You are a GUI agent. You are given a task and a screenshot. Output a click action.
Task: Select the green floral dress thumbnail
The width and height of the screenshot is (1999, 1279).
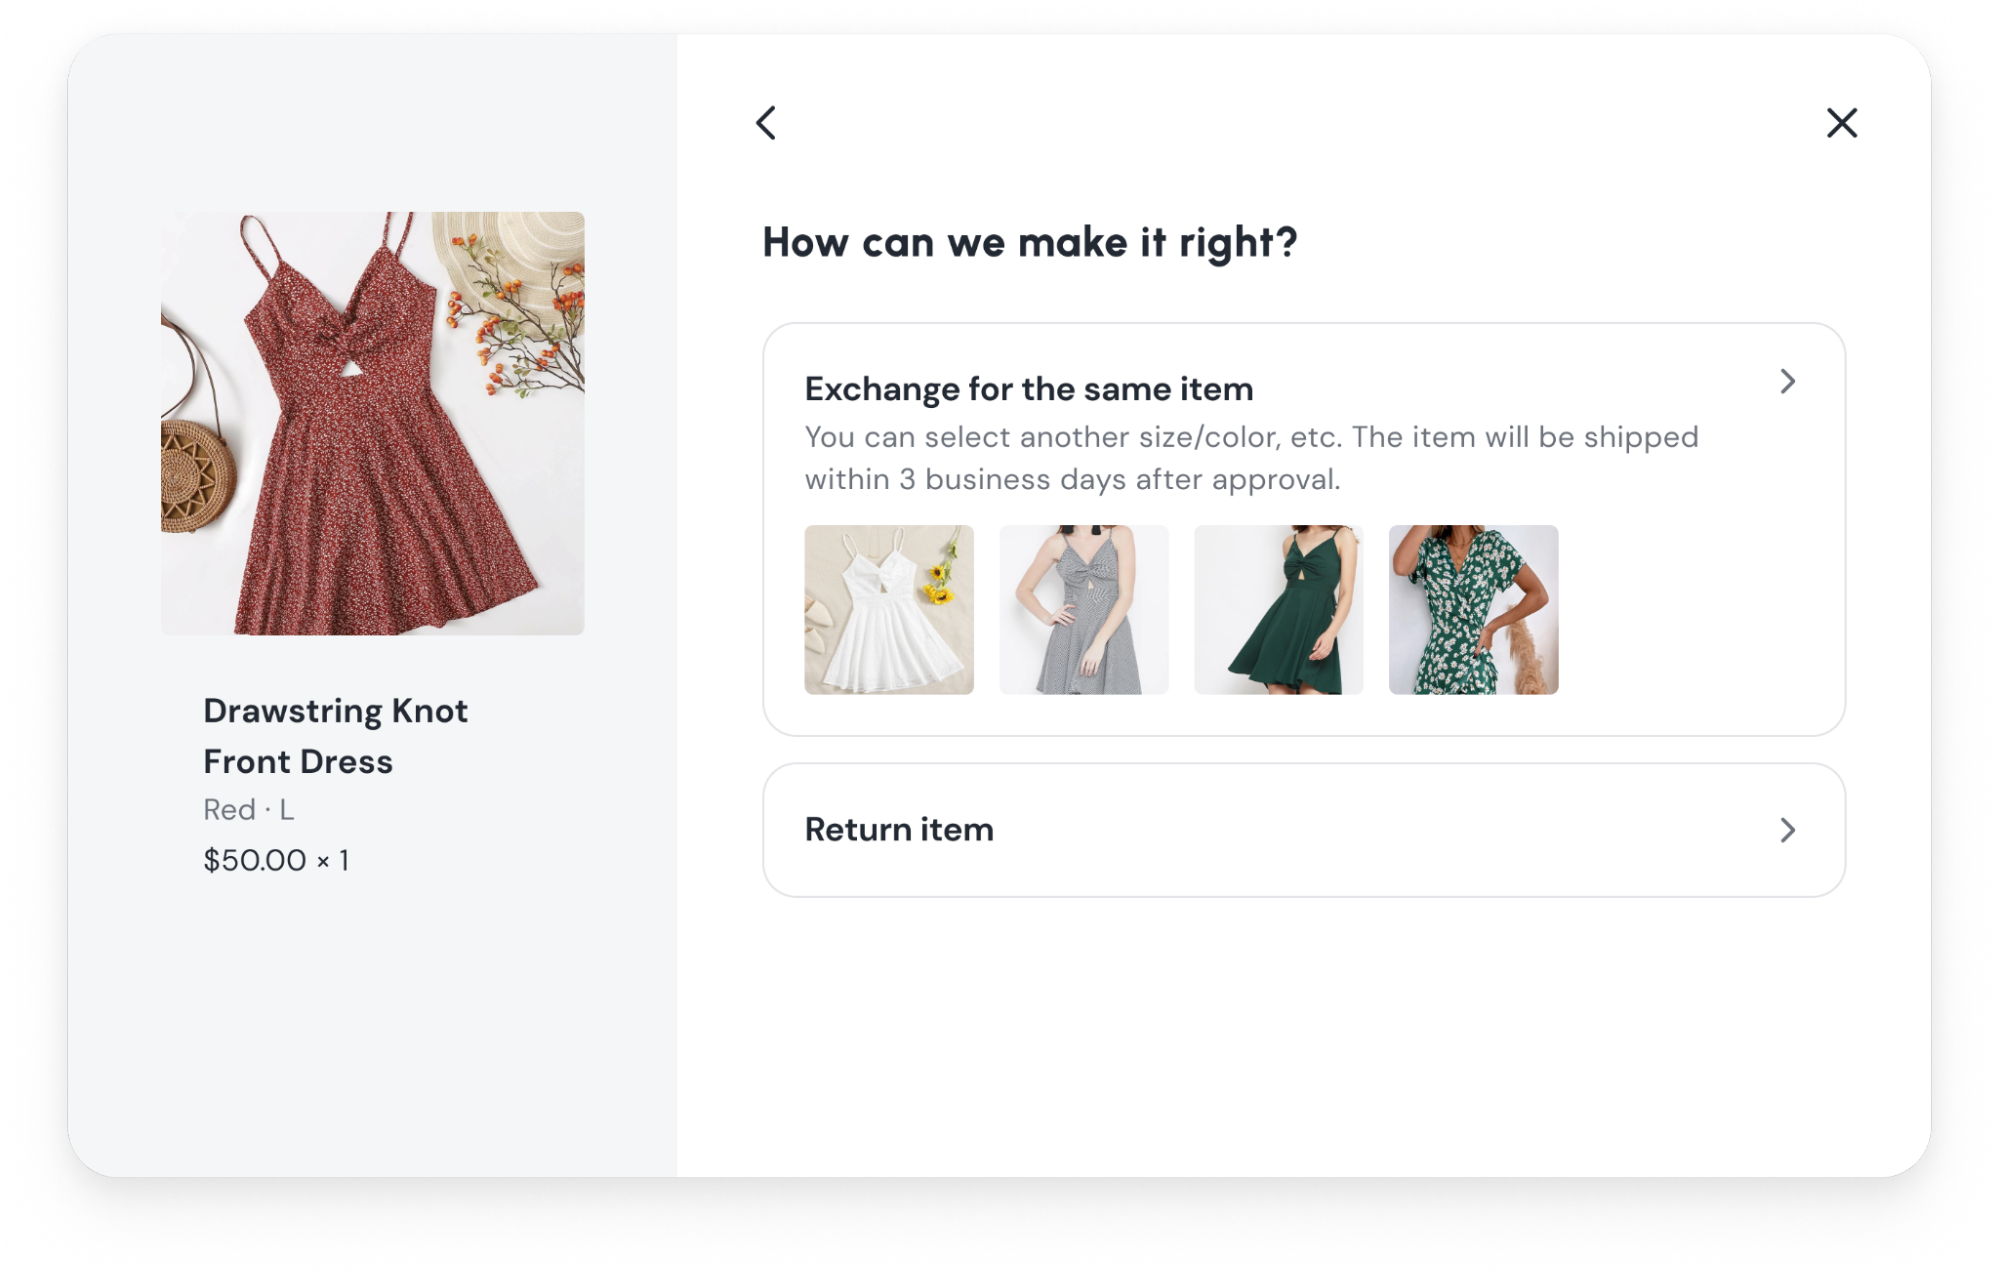[x=1473, y=609]
